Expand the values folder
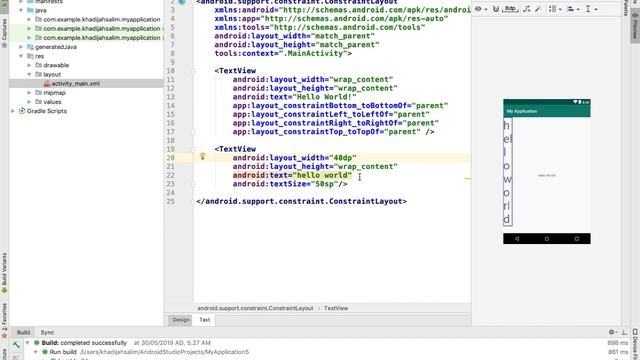Screen dimensions: 640x360 [x=29, y=102]
